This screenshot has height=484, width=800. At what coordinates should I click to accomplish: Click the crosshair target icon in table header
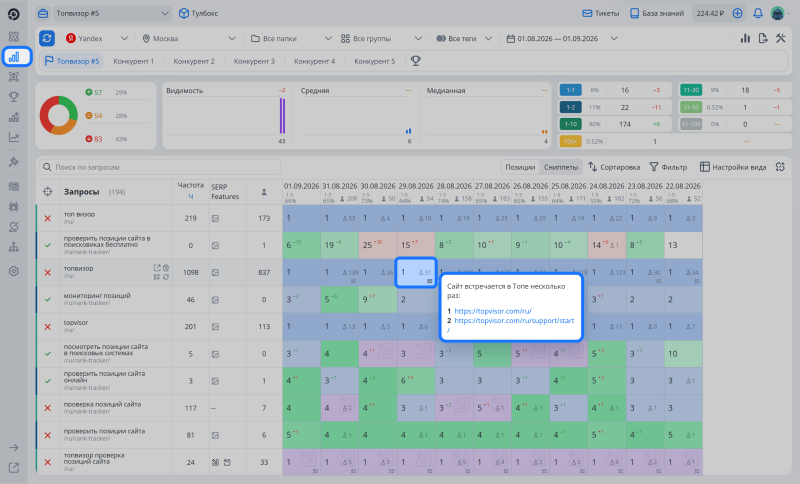click(47, 192)
